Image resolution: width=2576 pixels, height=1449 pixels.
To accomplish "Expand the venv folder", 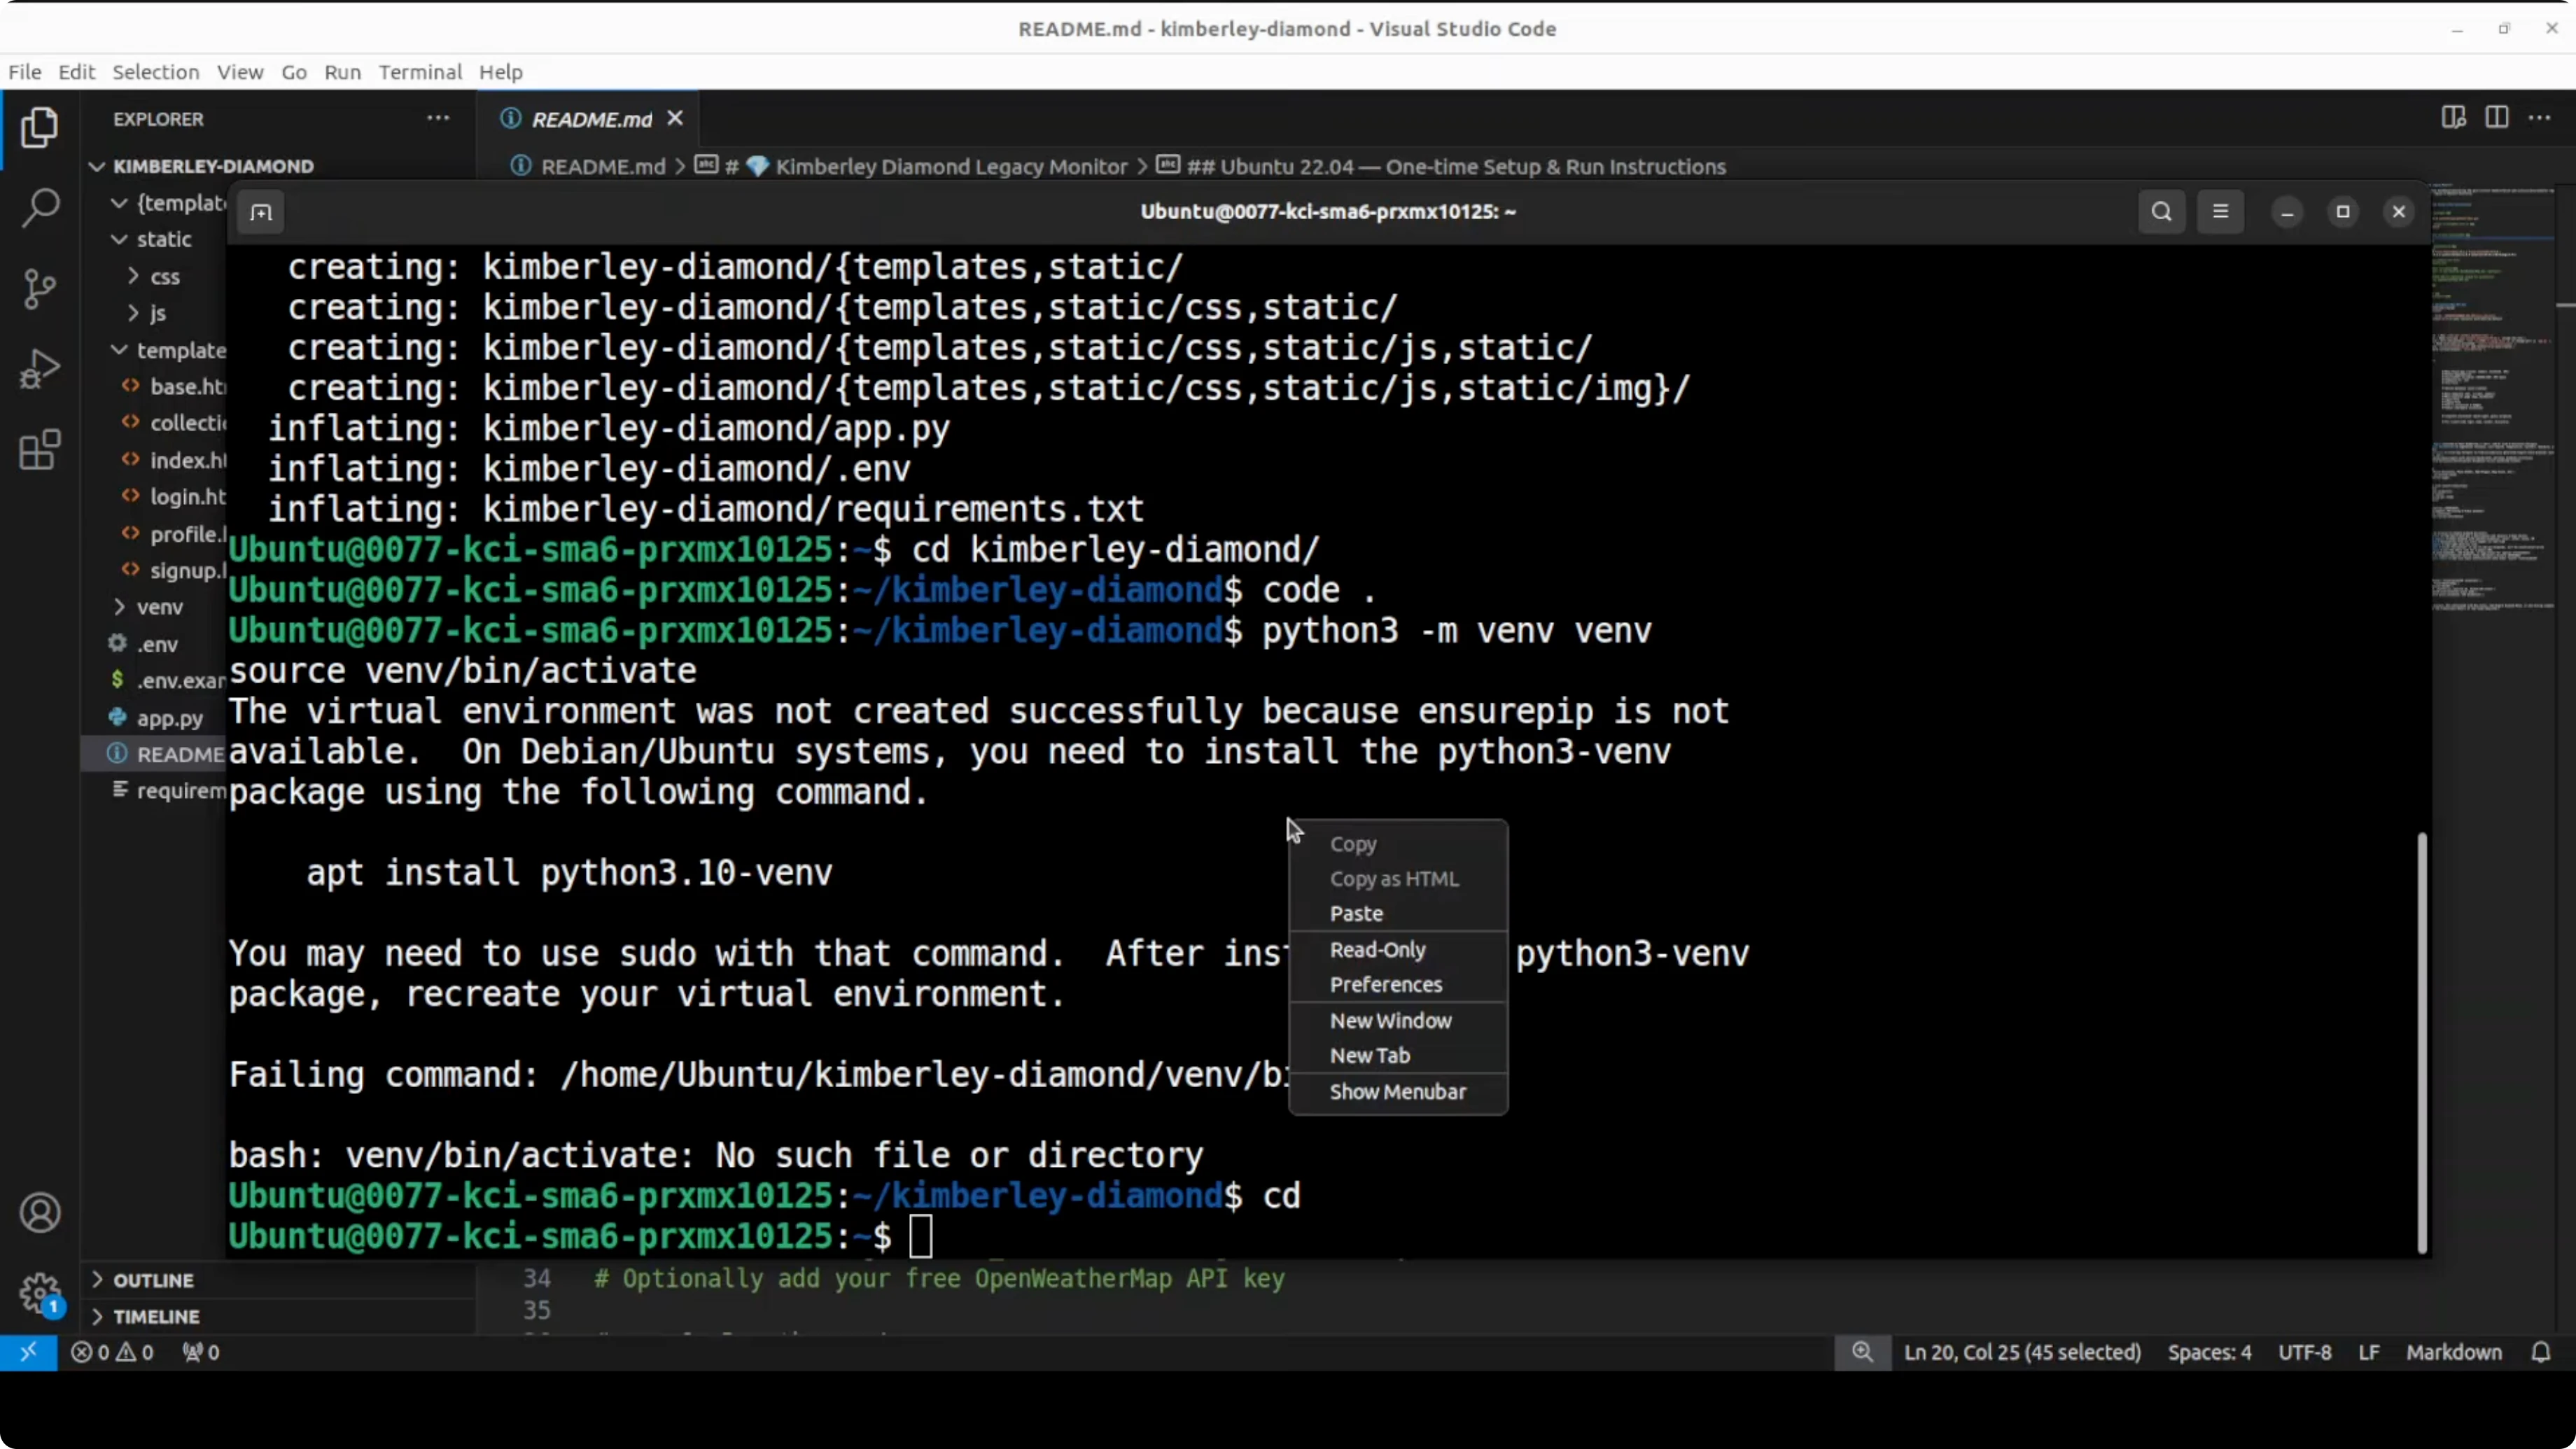I will tap(159, 607).
